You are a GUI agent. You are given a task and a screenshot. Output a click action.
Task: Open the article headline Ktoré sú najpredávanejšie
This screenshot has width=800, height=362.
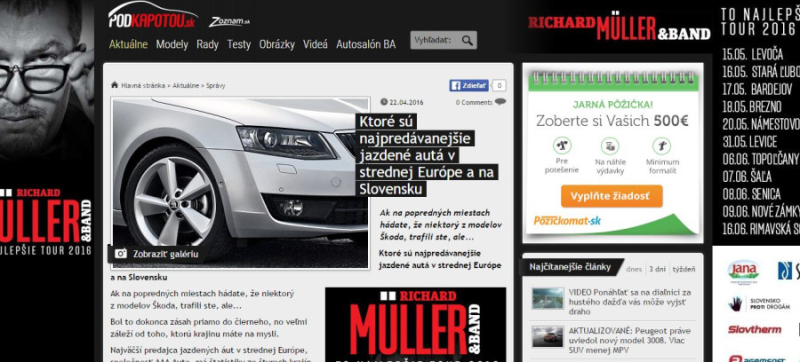(x=427, y=155)
